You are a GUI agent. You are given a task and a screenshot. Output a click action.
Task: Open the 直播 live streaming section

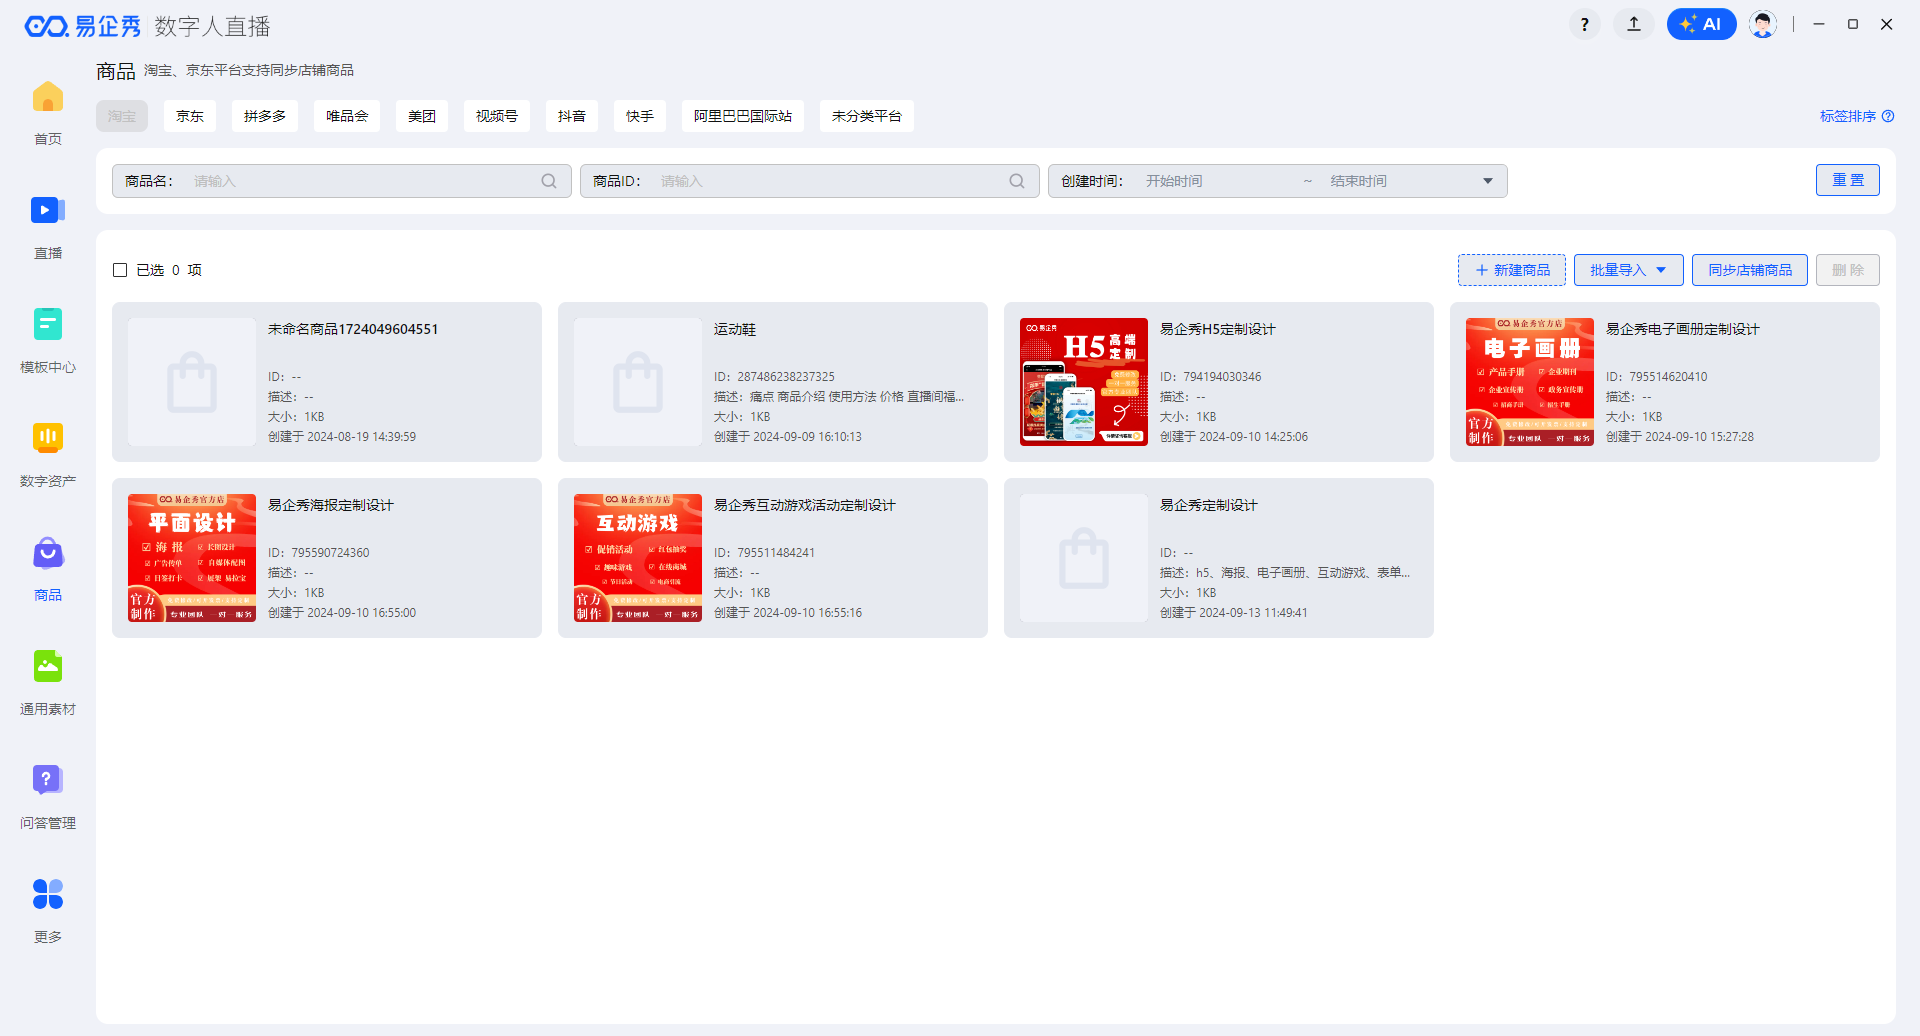point(48,211)
